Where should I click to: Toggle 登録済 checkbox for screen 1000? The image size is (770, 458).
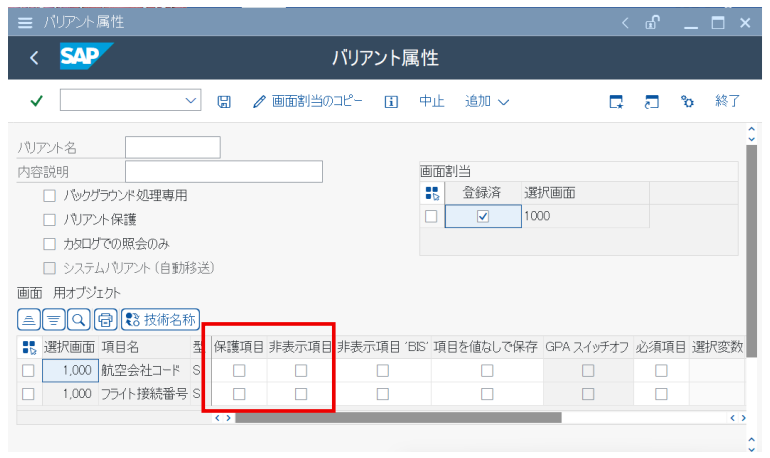click(x=483, y=216)
